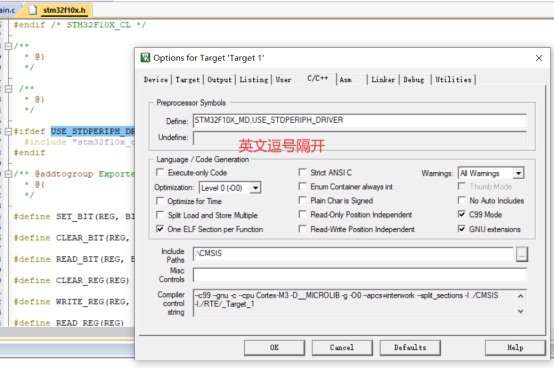This screenshot has height=368, width=554.
Task: Toggle Enum Container always int
Action: coord(302,186)
